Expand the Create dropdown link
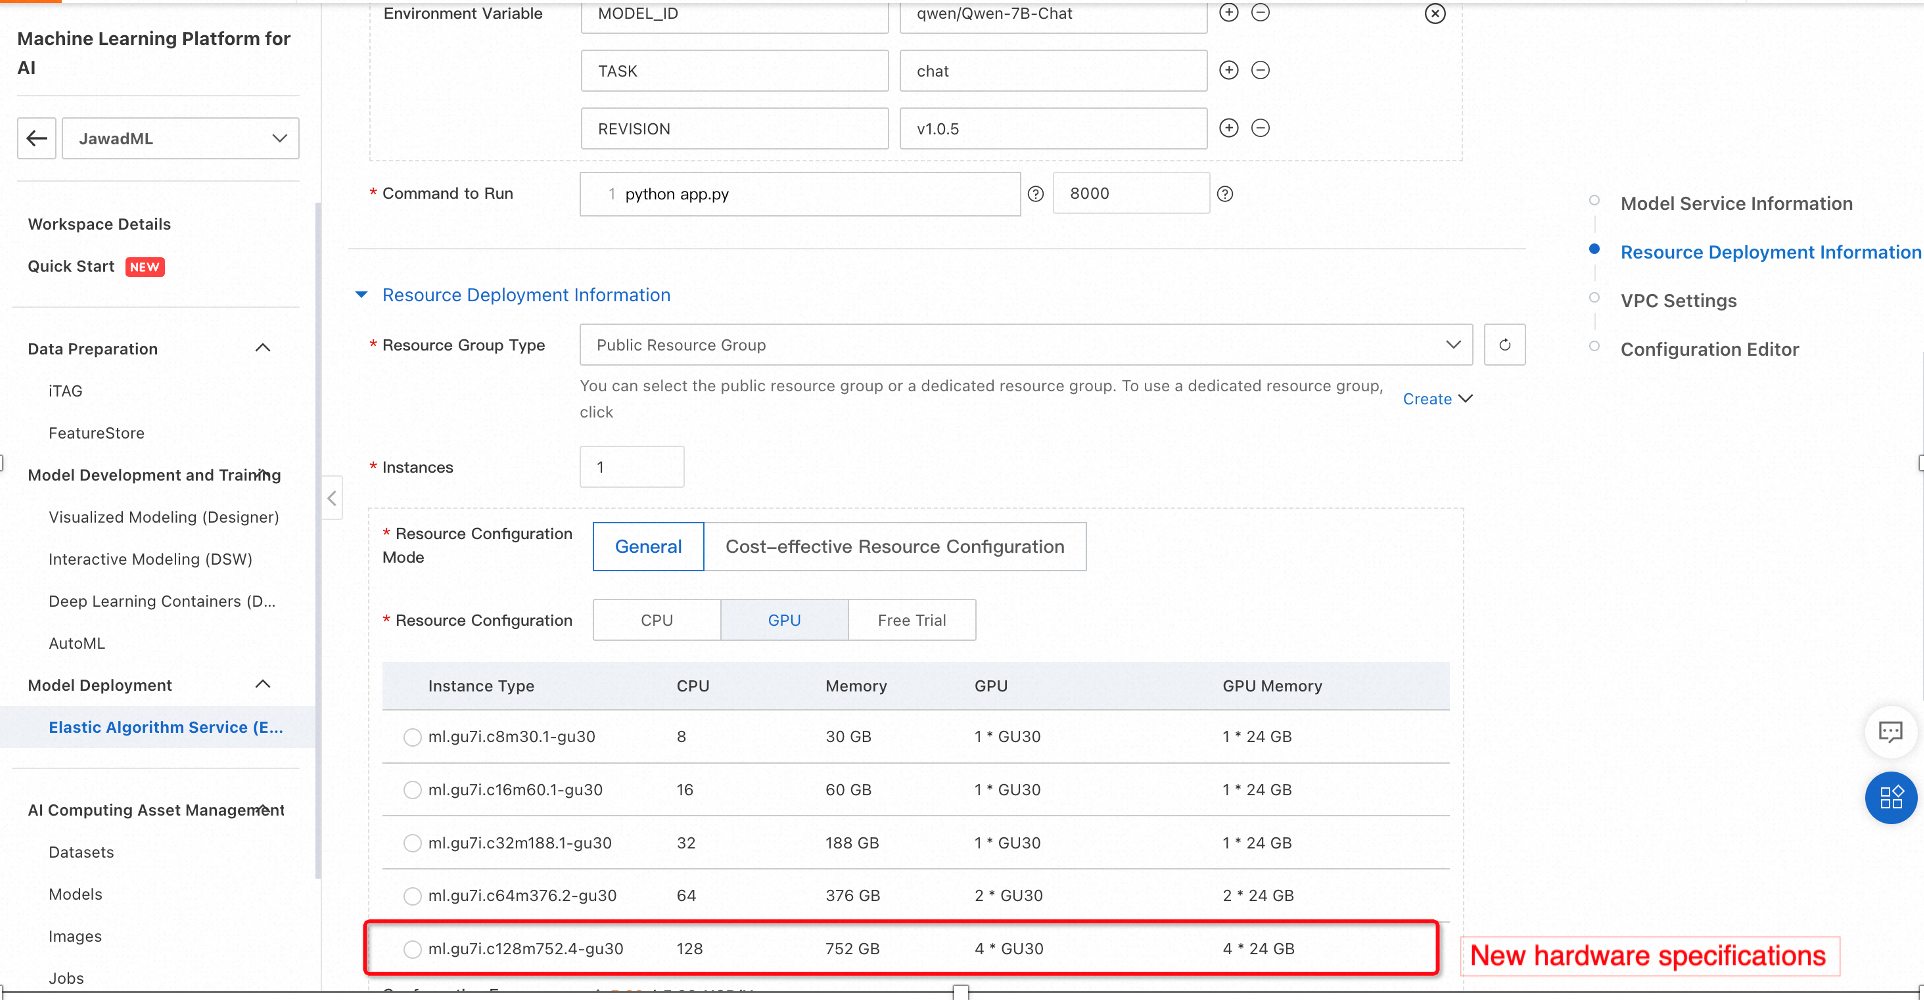The width and height of the screenshot is (1924, 1000). [x=1438, y=399]
